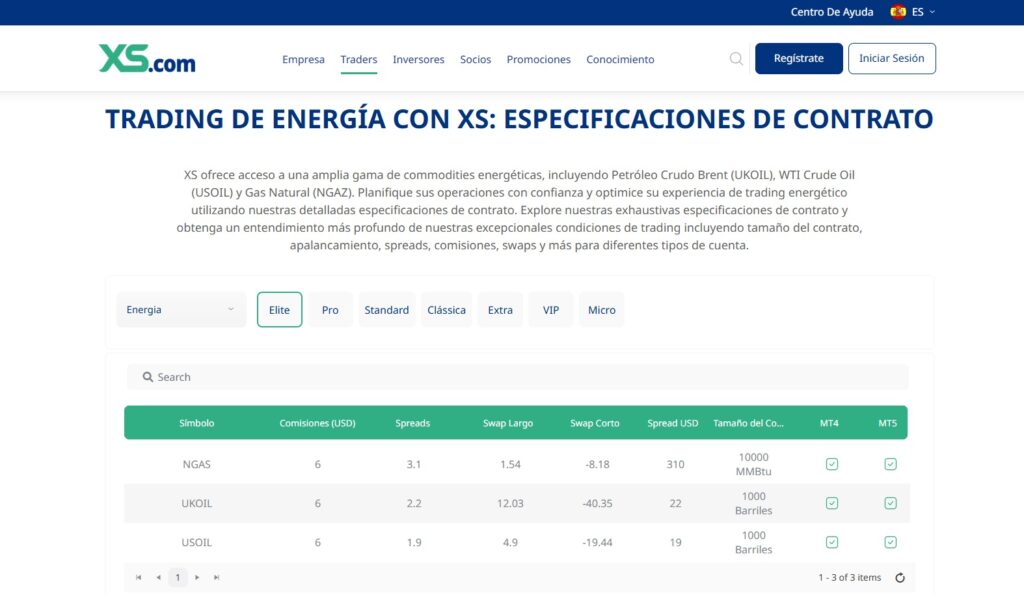
Task: Open the Centro De Ayuda link
Action: coord(831,12)
